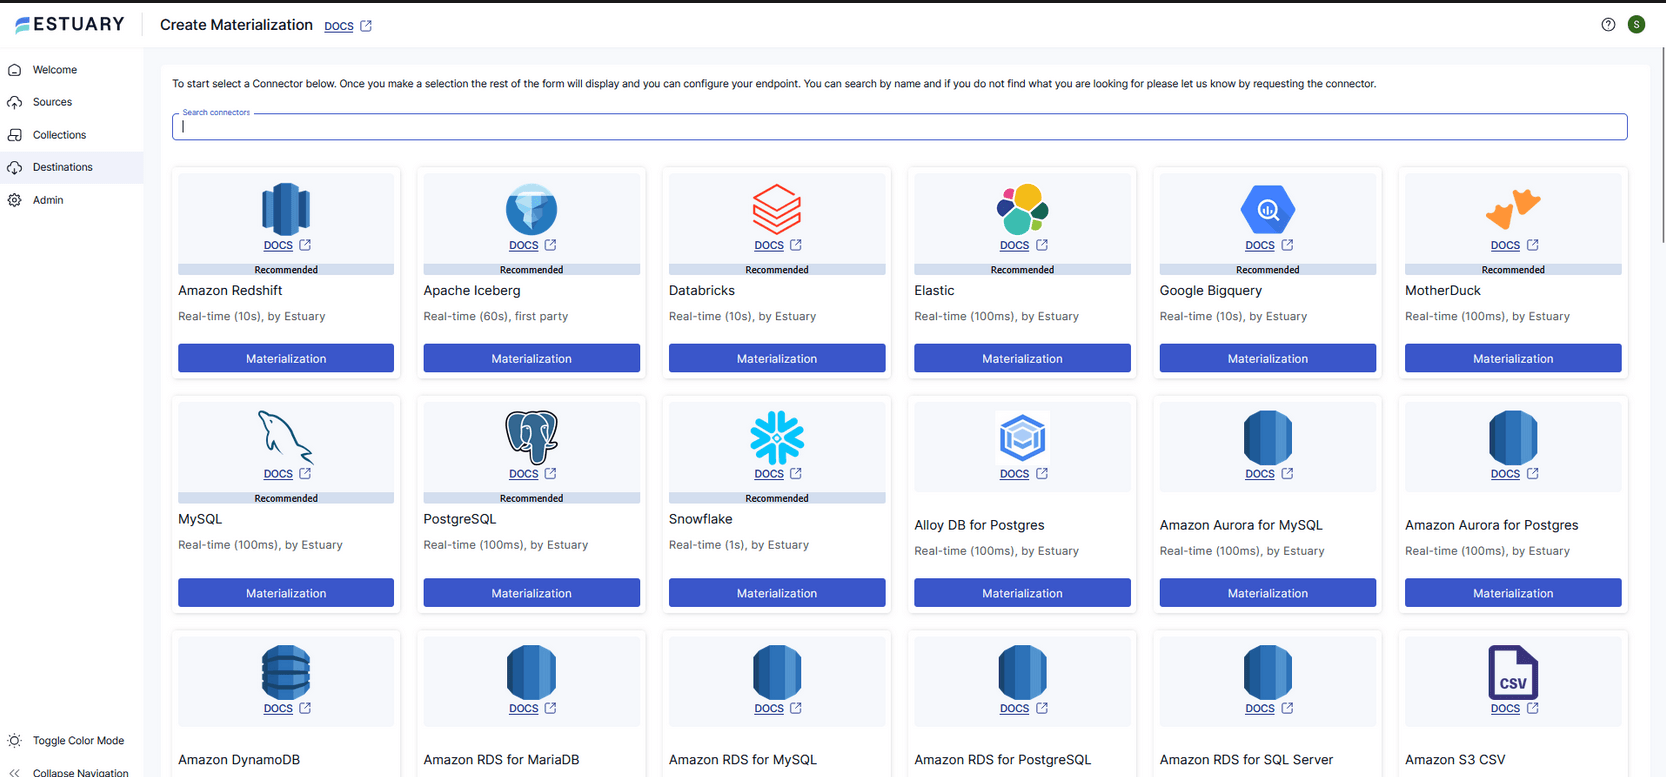Start Materialization for Alloy DB for Postgres

1022,593
